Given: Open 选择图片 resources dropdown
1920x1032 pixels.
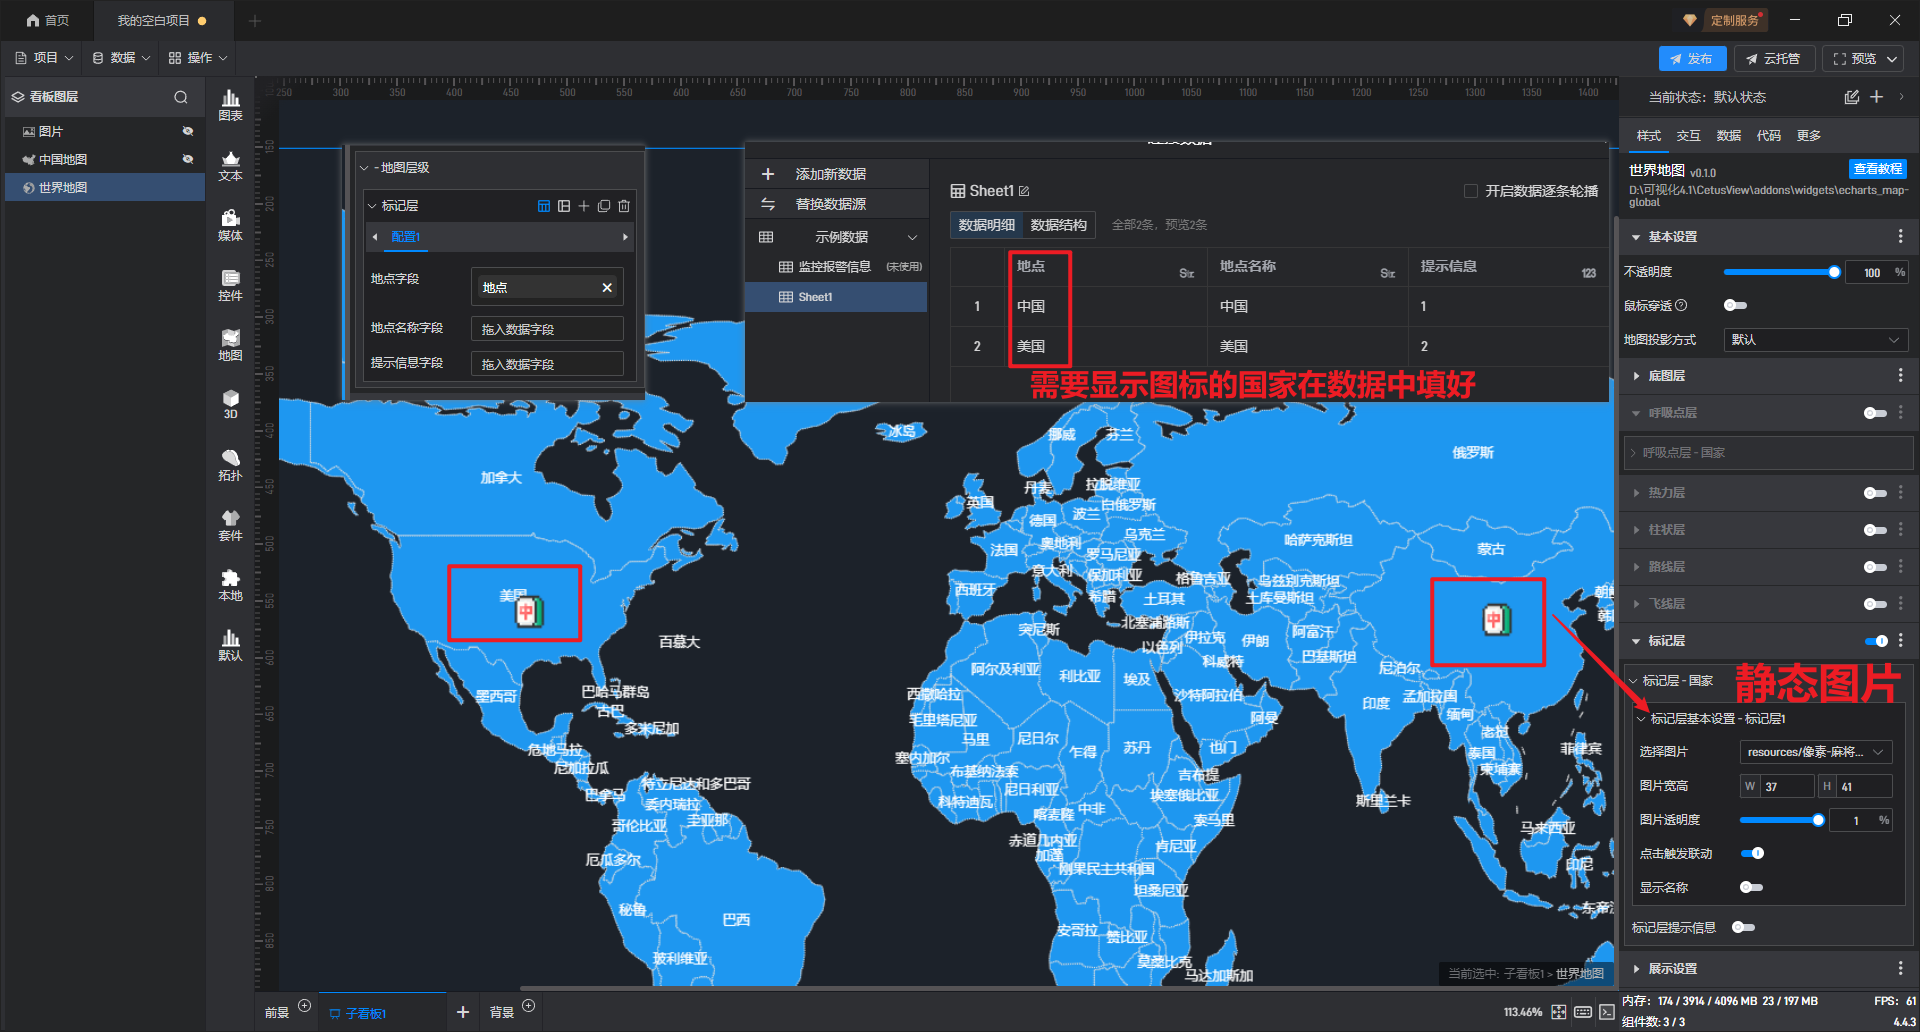Looking at the screenshot, I should click(x=1816, y=752).
